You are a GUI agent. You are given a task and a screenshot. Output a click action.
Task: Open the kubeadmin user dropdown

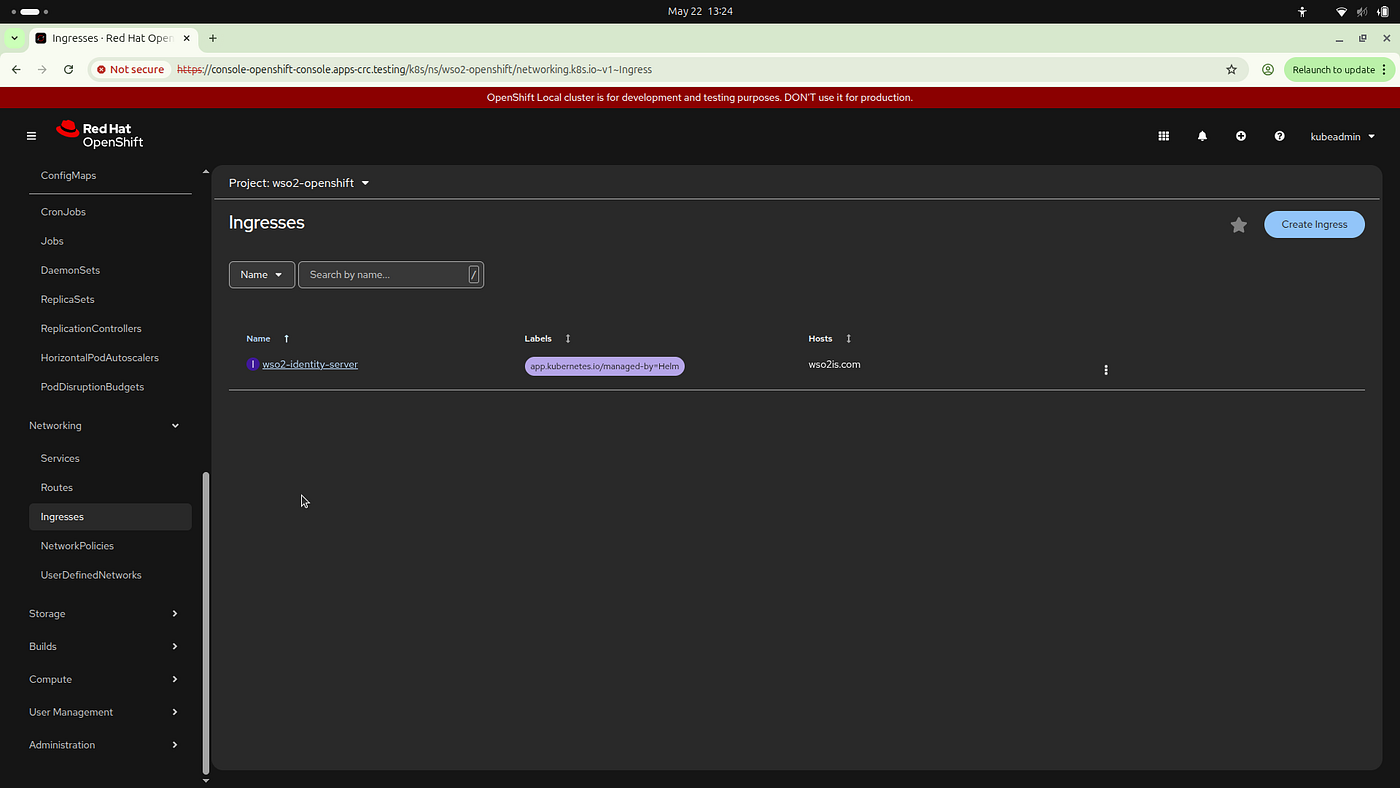[x=1343, y=136]
